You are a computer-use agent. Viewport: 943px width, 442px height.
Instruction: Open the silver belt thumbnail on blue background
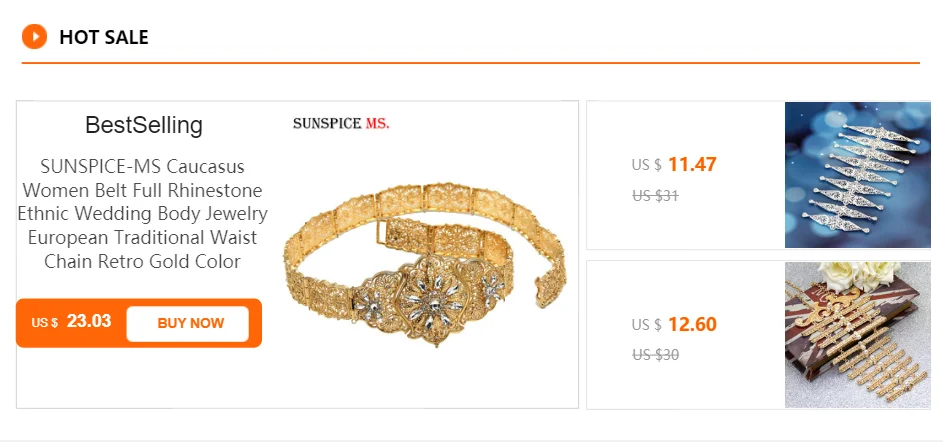pos(857,175)
